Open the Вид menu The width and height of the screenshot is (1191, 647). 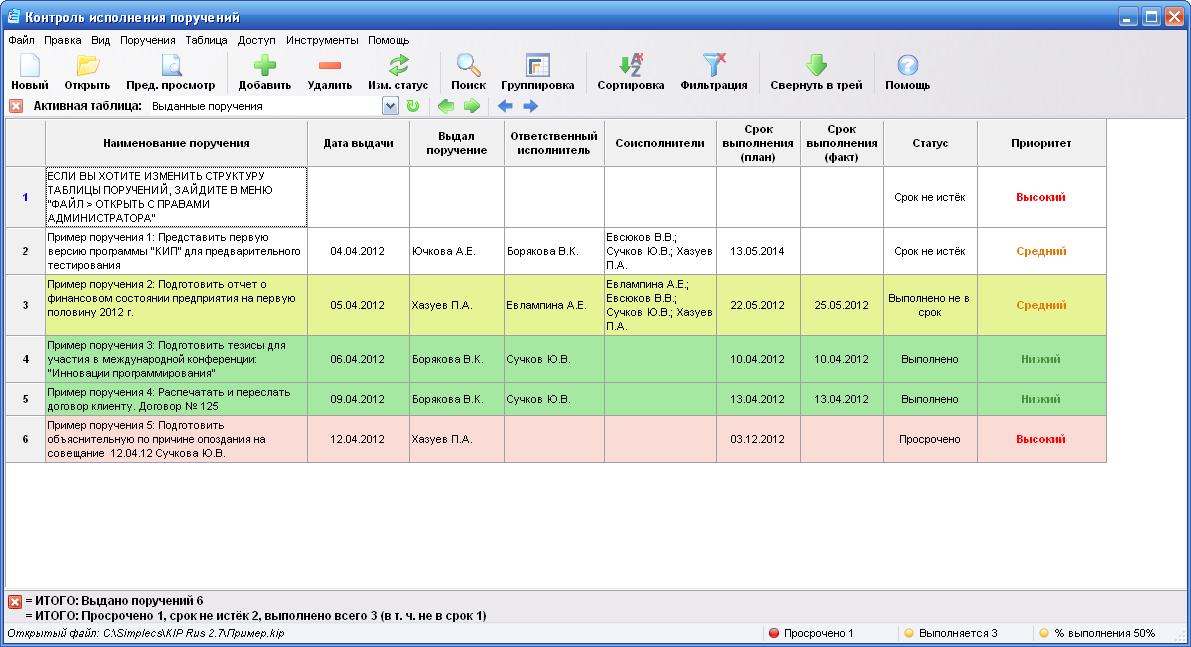100,40
